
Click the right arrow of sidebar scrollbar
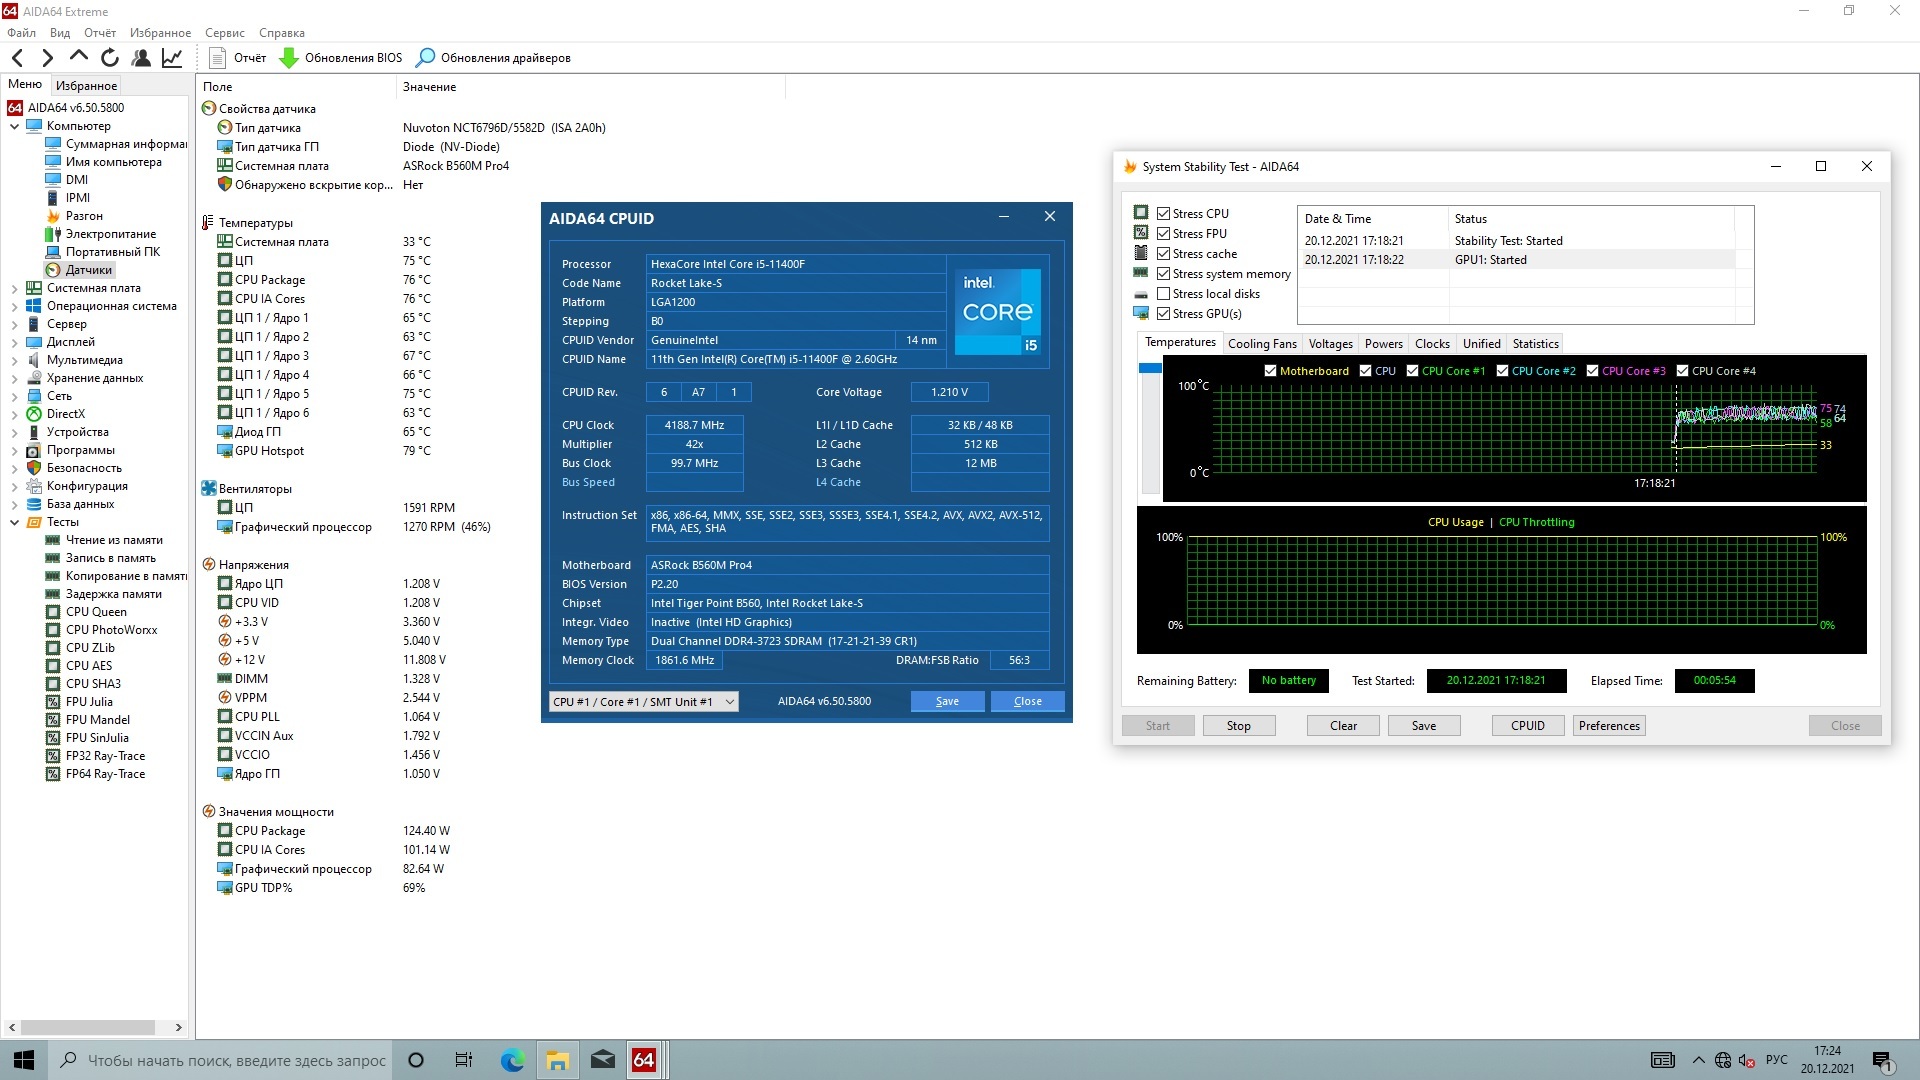pyautogui.click(x=178, y=1027)
